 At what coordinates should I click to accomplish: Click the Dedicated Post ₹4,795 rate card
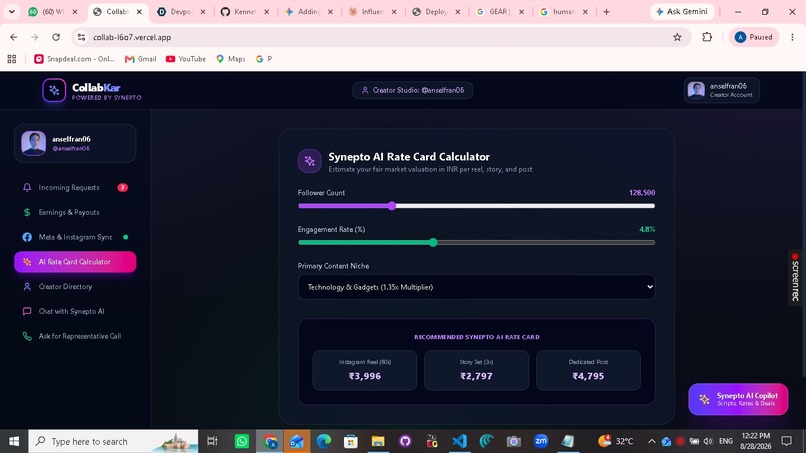tap(588, 370)
